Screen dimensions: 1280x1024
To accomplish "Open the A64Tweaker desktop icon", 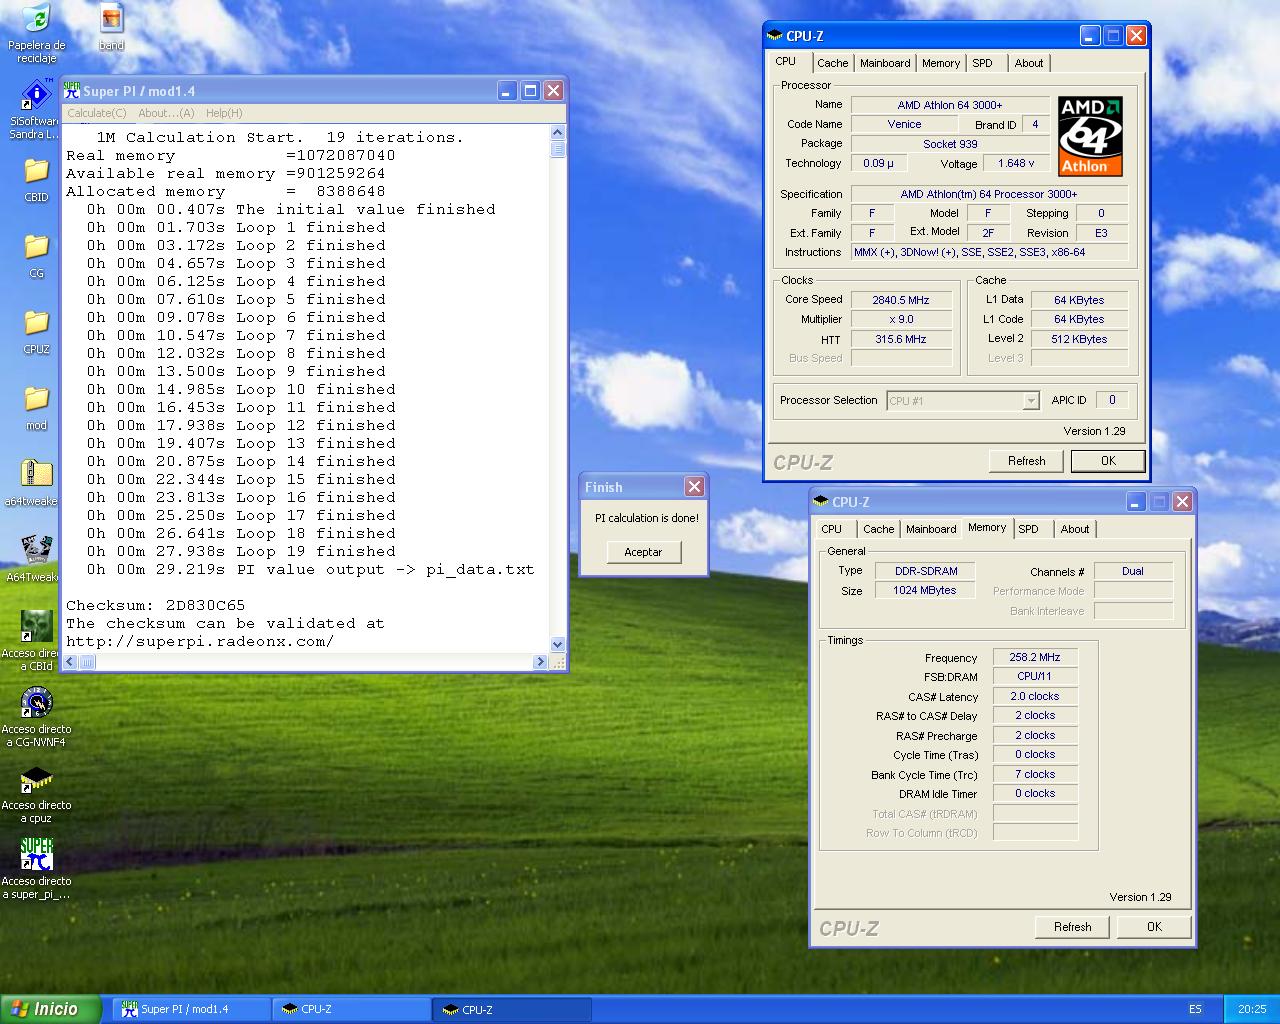I will tap(36, 550).
